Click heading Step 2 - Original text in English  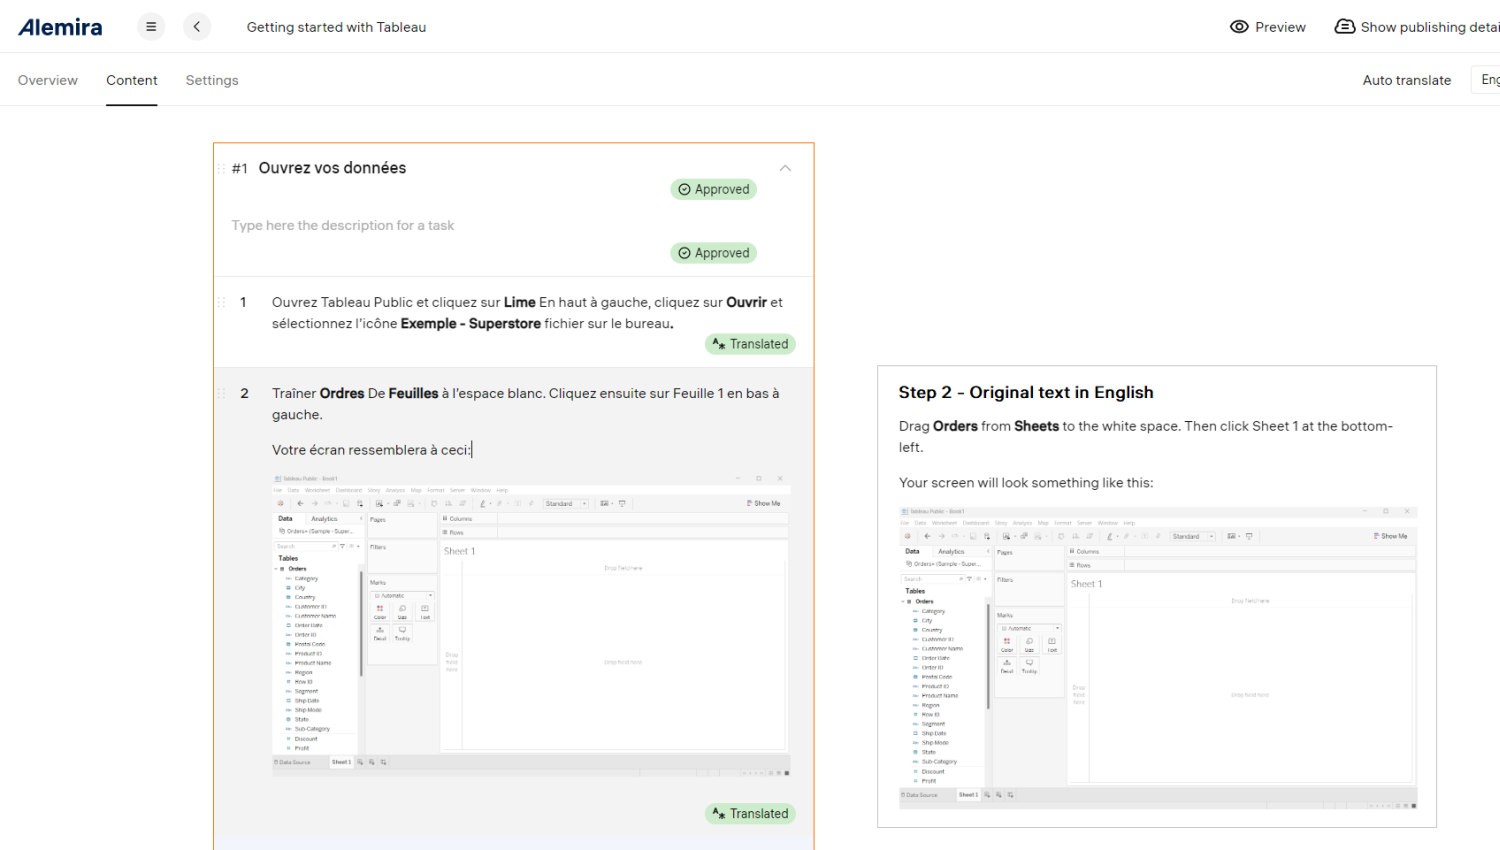[x=1026, y=392]
